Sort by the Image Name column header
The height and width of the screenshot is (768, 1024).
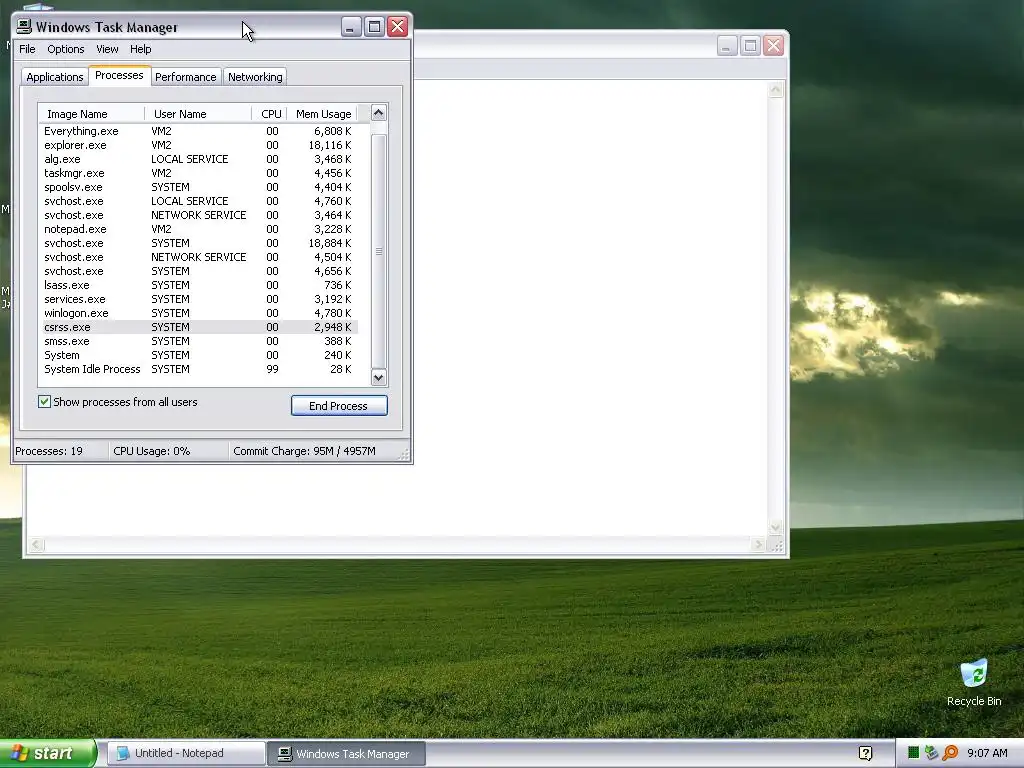[91, 114]
